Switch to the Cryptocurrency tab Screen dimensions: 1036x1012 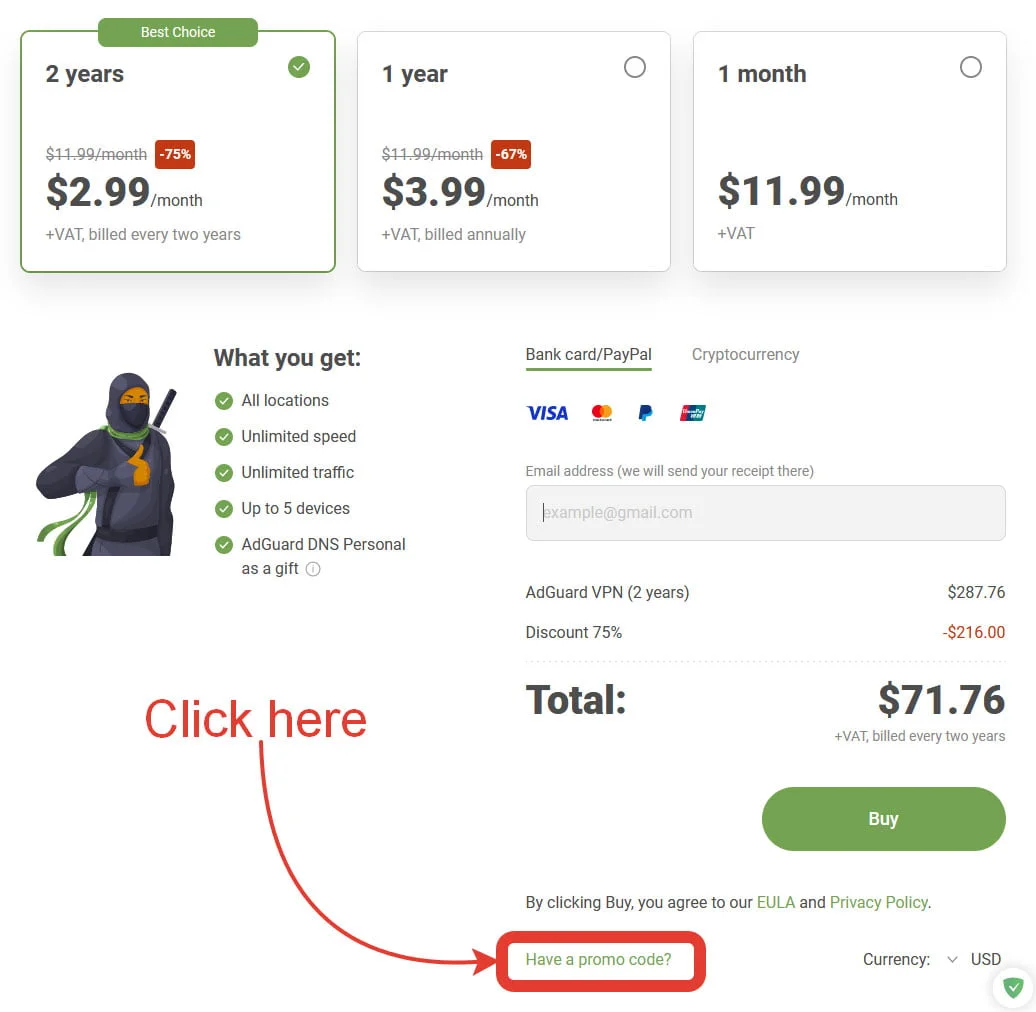click(745, 355)
